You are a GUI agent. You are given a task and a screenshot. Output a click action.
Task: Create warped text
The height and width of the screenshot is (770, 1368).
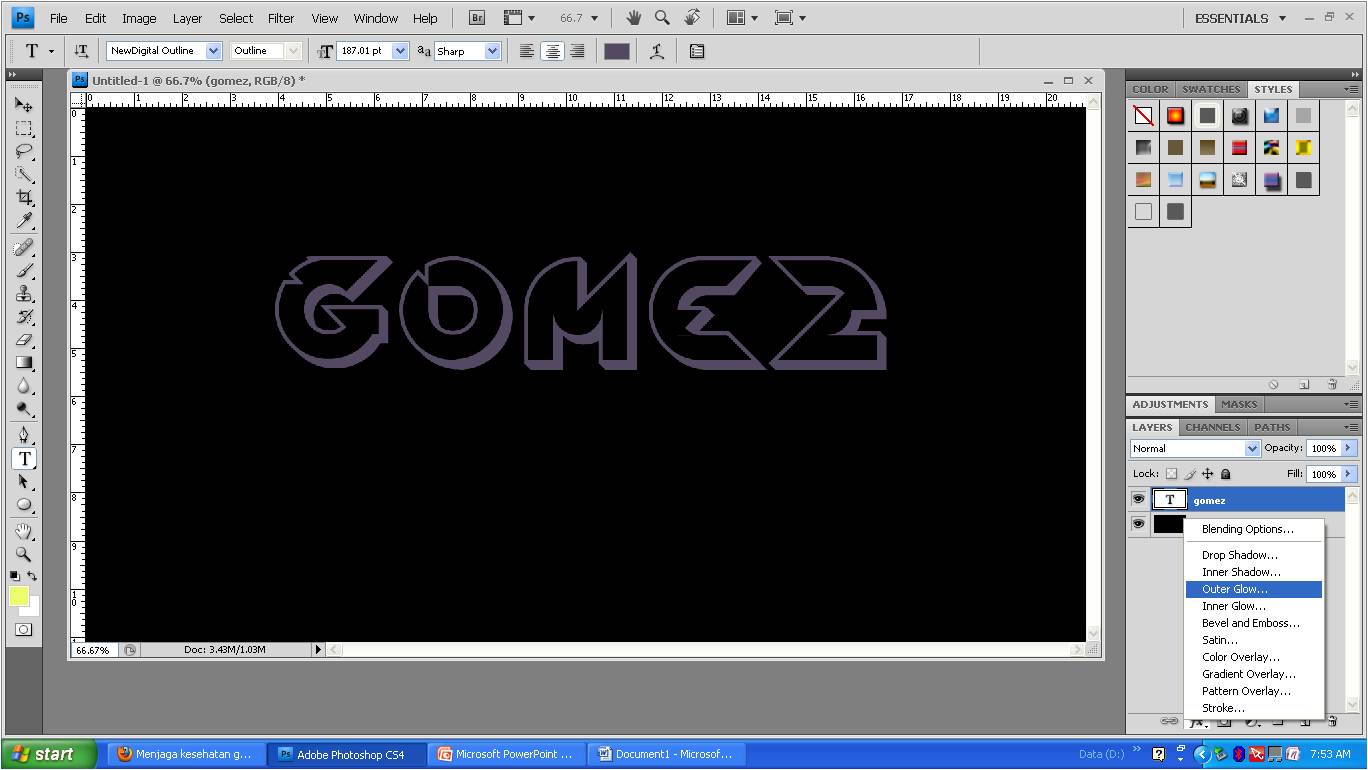point(657,51)
